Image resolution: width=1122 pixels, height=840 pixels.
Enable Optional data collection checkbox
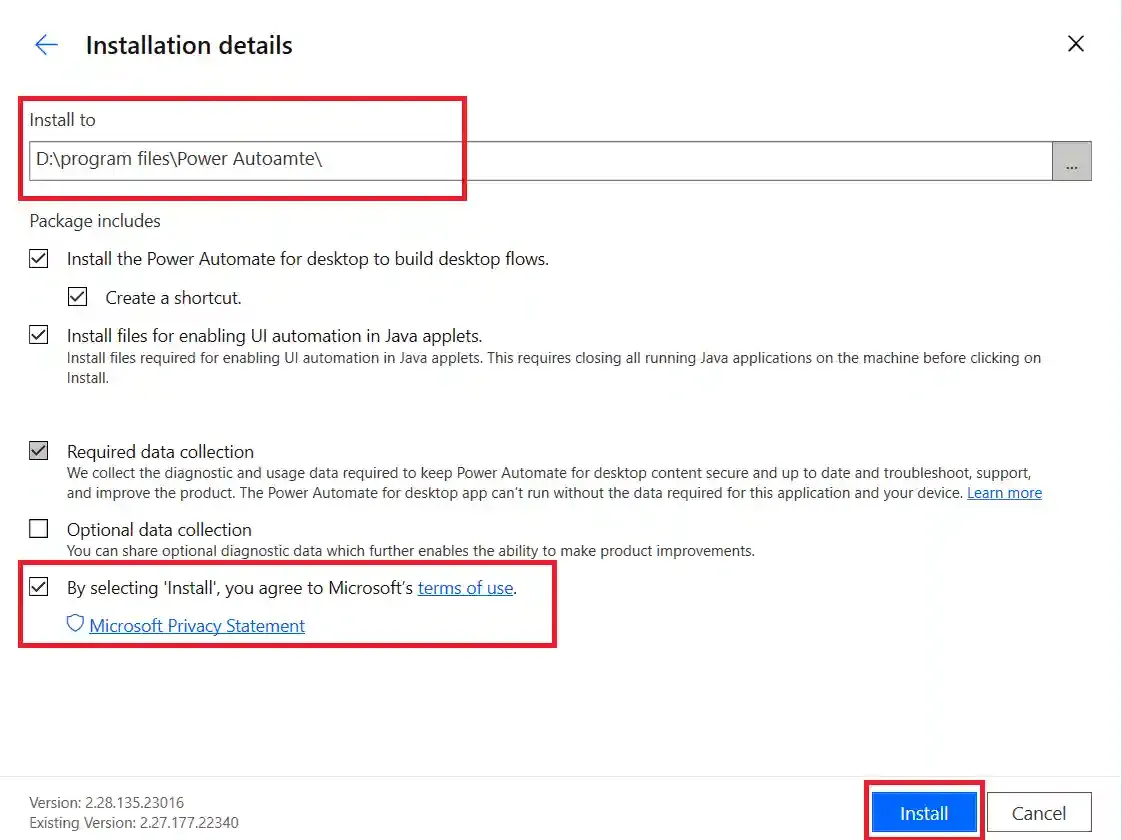click(x=39, y=529)
